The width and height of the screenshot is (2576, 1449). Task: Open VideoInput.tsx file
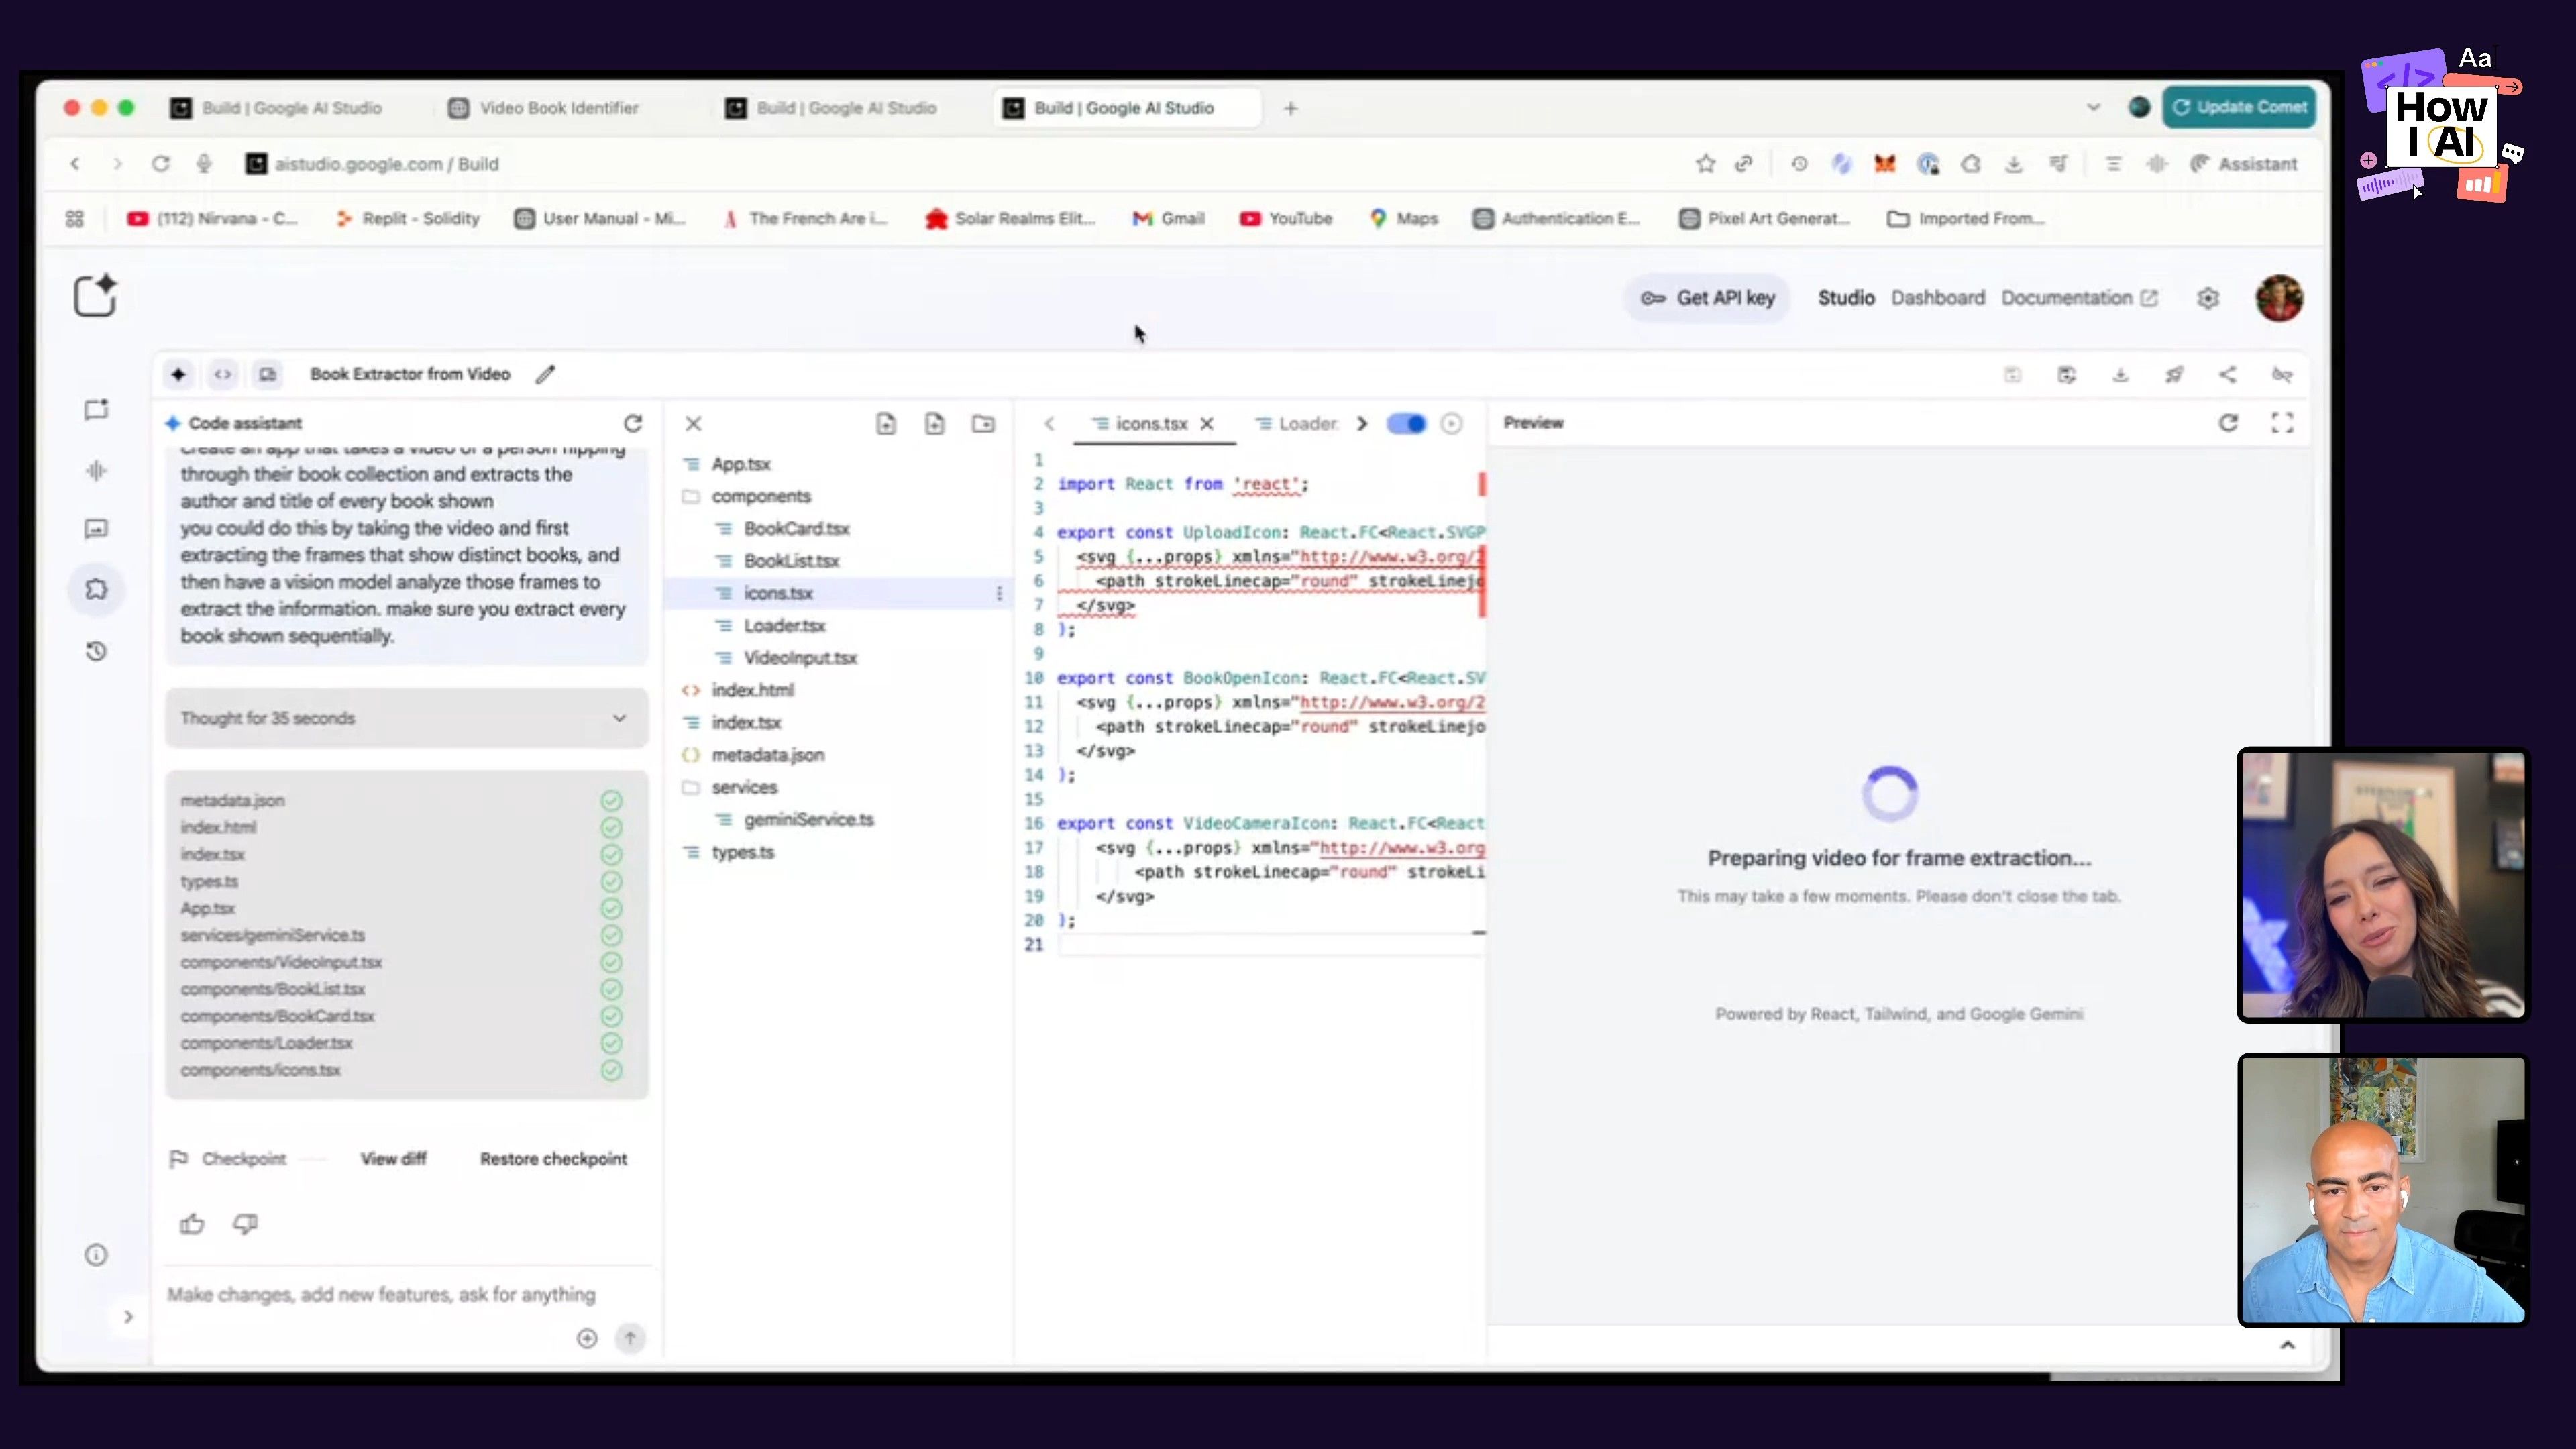(x=800, y=658)
